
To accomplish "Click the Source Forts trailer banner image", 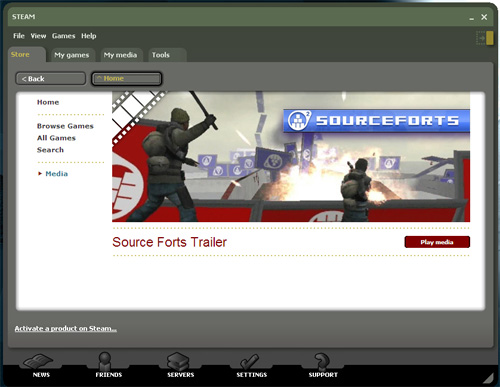I will point(291,157).
